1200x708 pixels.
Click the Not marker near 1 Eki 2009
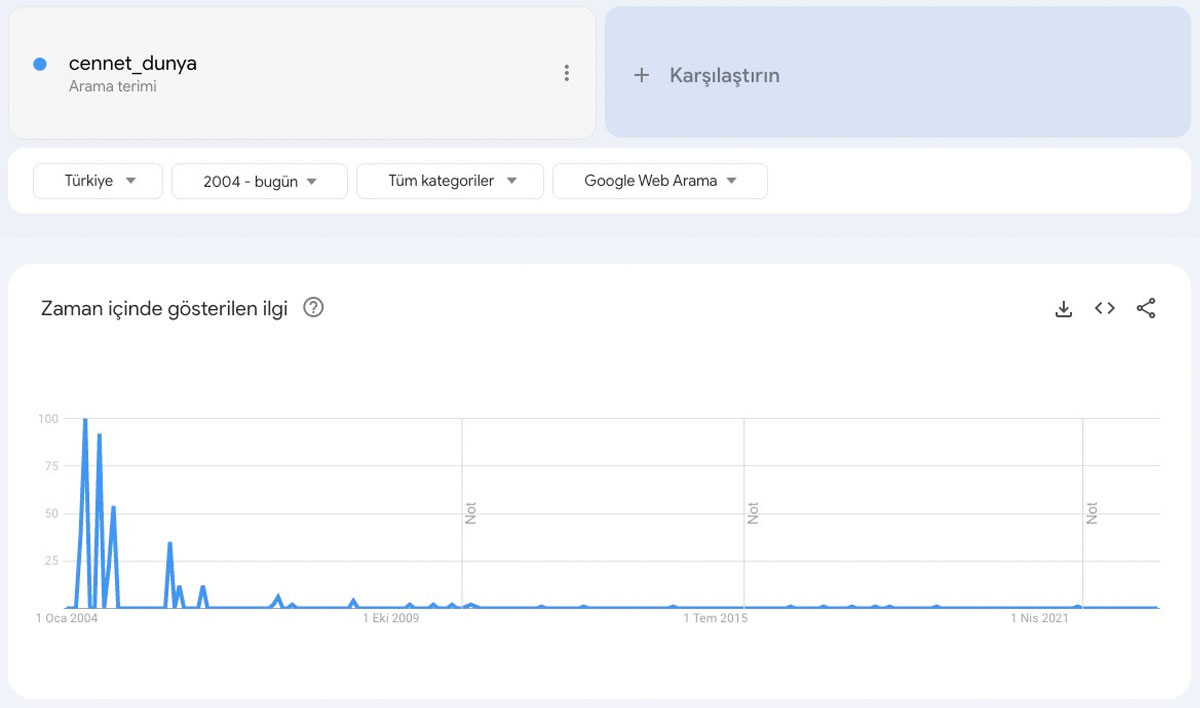(470, 513)
